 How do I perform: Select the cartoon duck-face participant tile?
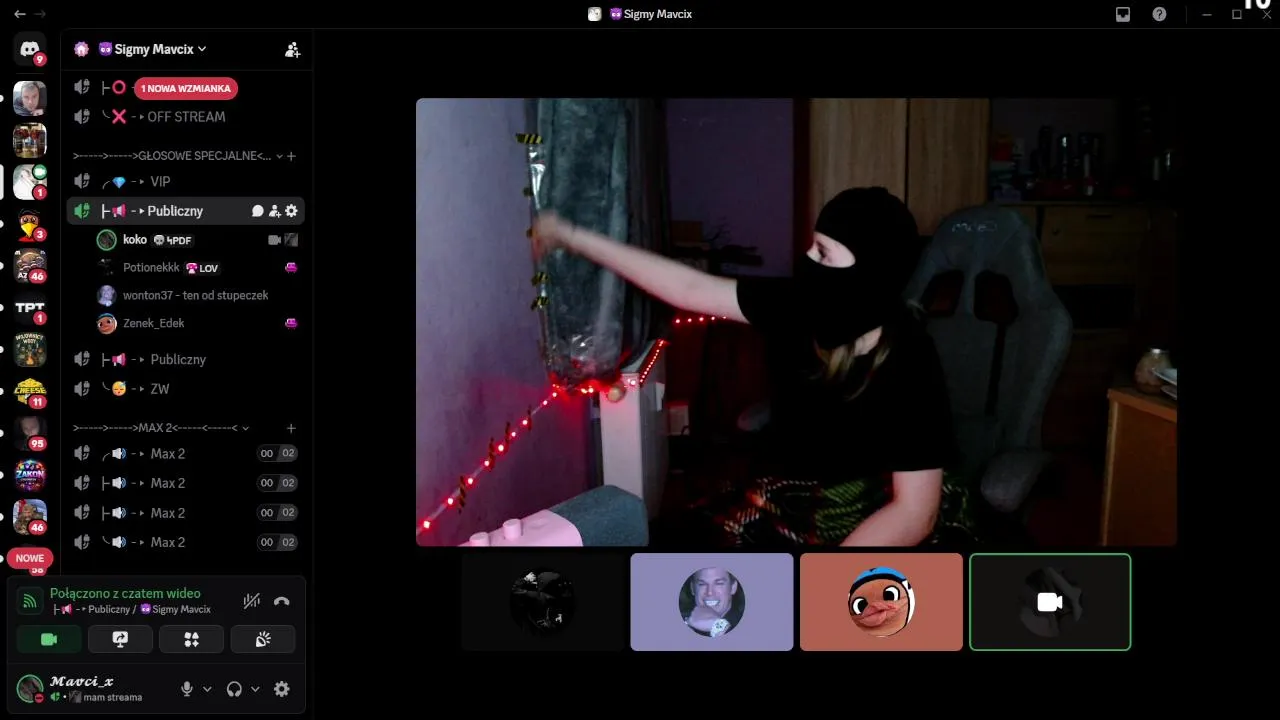click(x=881, y=602)
